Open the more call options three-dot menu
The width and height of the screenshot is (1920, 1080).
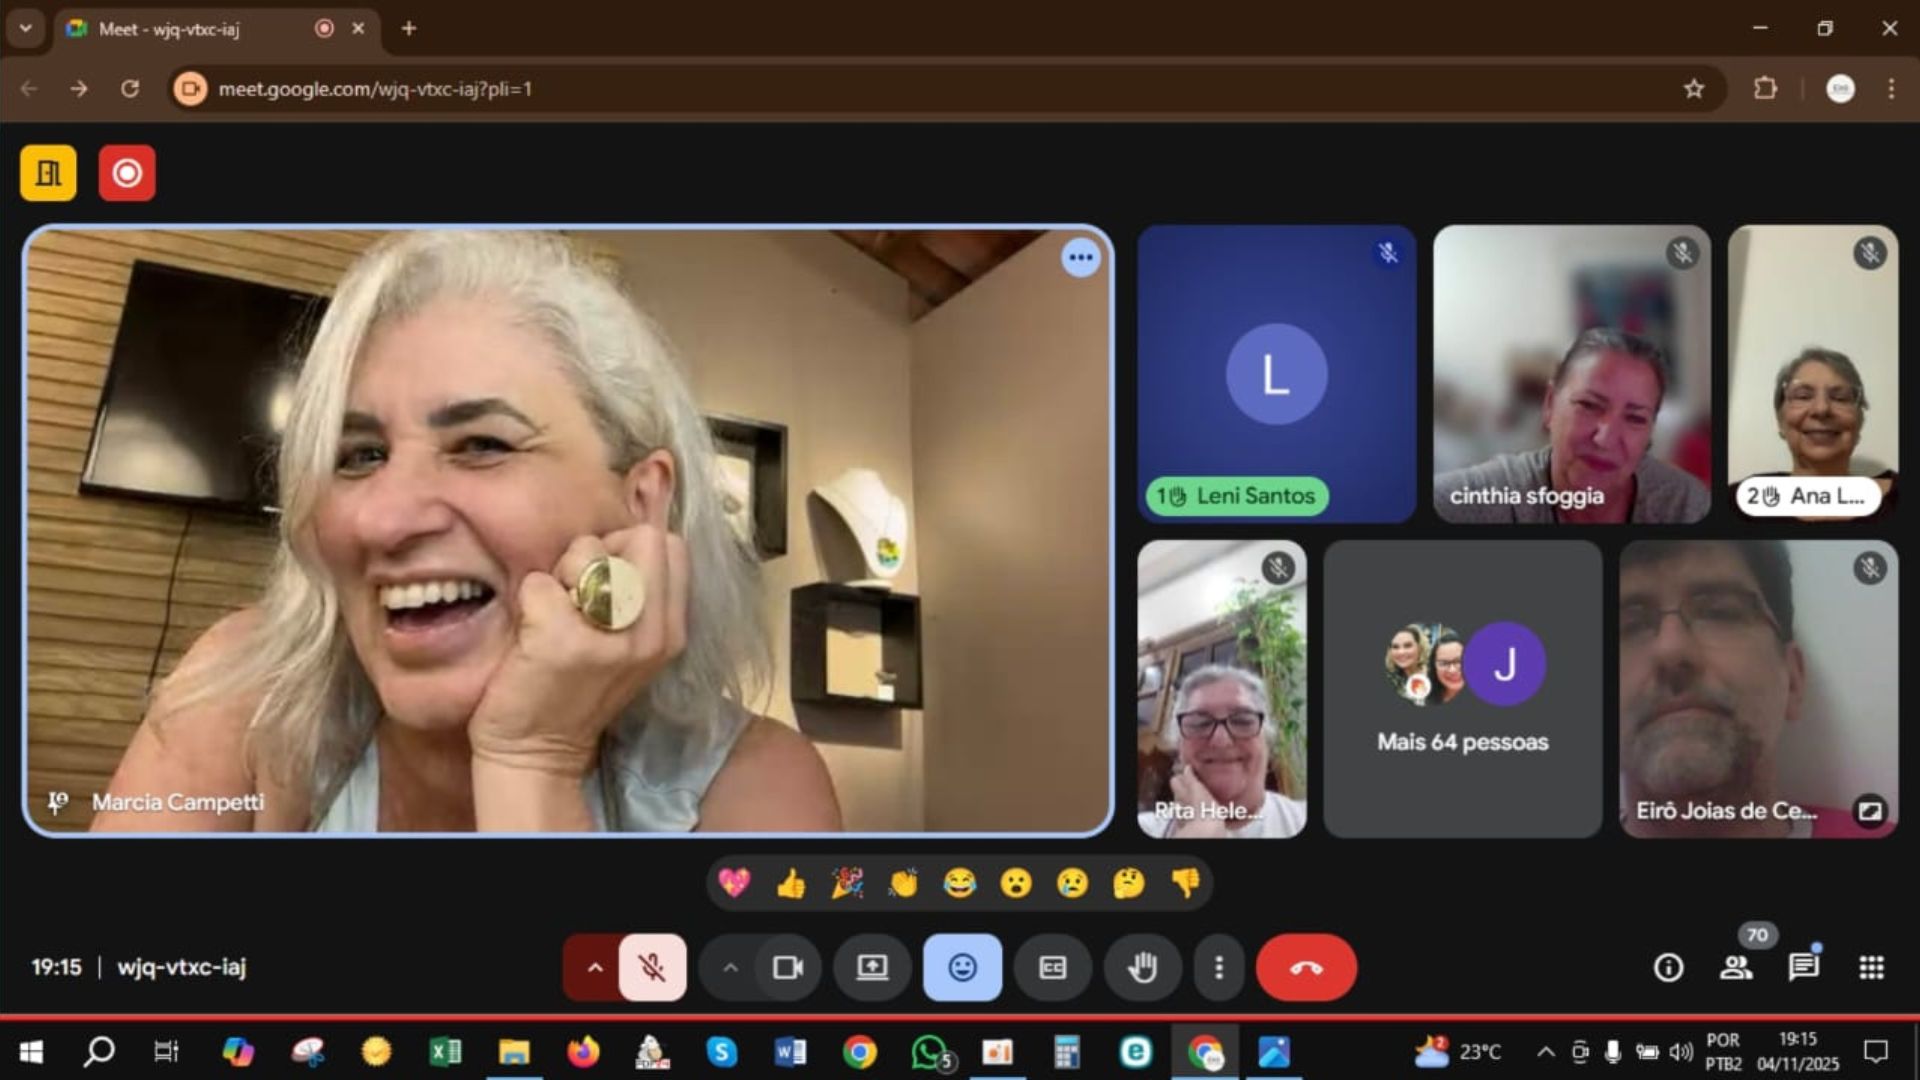click(1218, 967)
